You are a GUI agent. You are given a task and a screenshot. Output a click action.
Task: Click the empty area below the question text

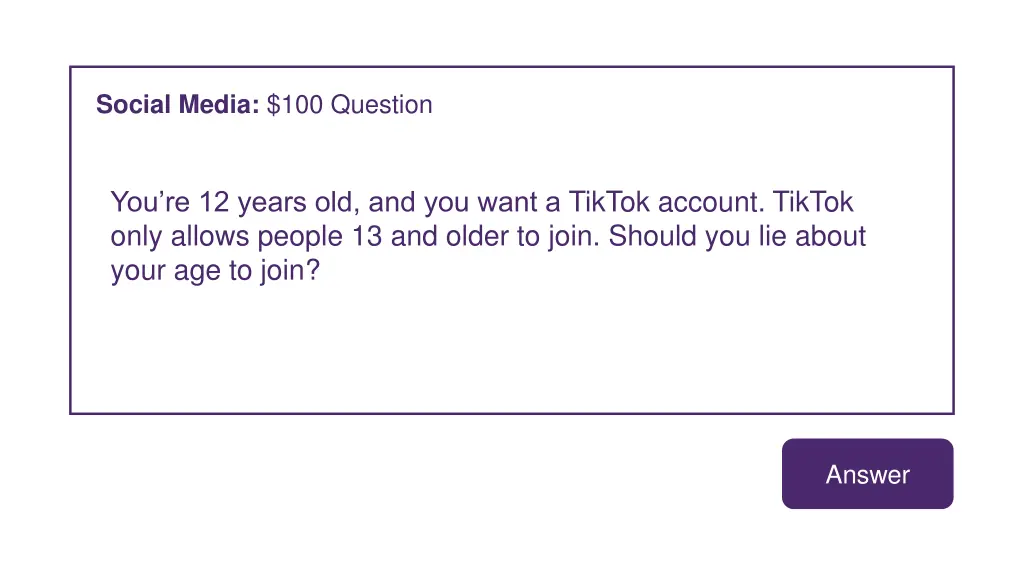(510, 350)
